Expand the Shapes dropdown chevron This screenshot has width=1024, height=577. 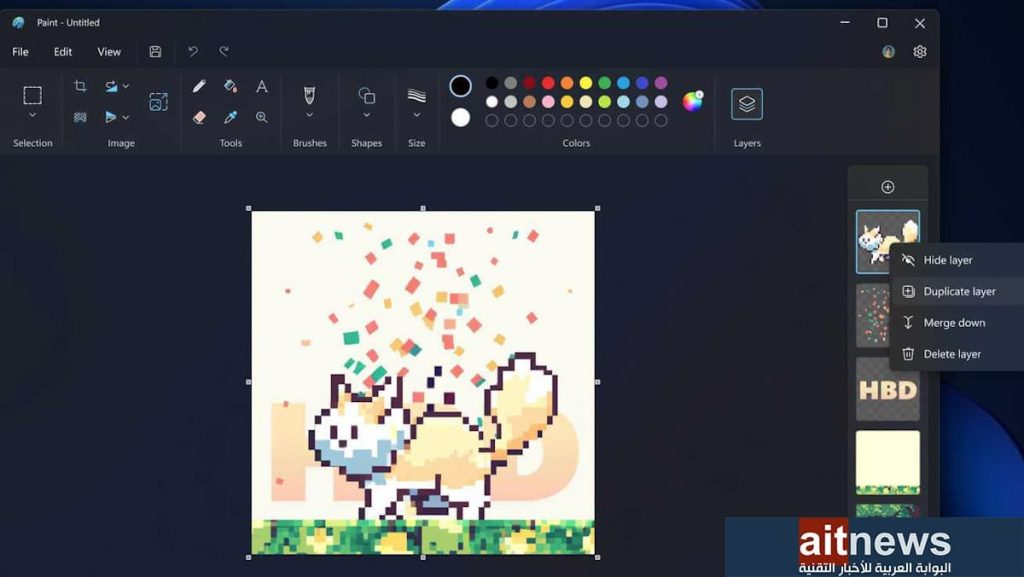(x=366, y=116)
